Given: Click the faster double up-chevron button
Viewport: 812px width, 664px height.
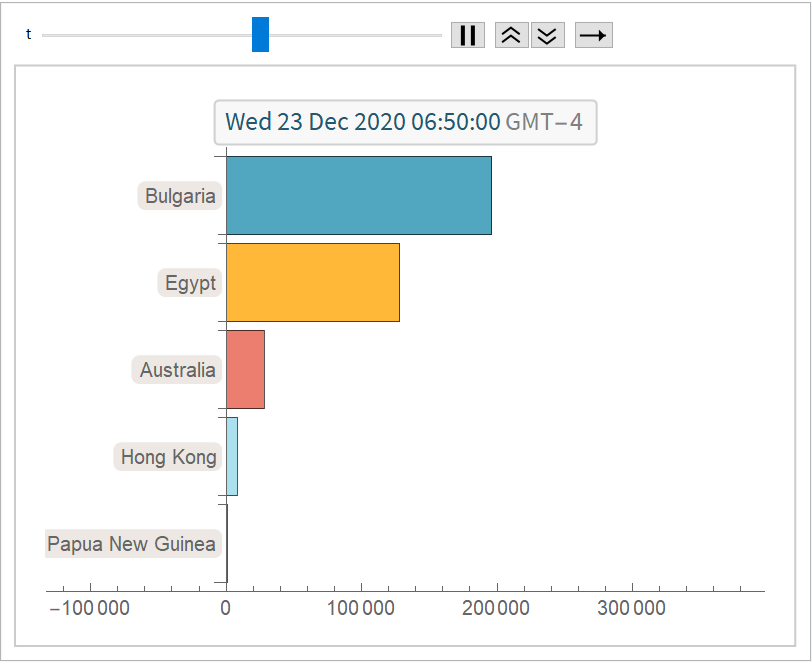Looking at the screenshot, I should (x=511, y=35).
